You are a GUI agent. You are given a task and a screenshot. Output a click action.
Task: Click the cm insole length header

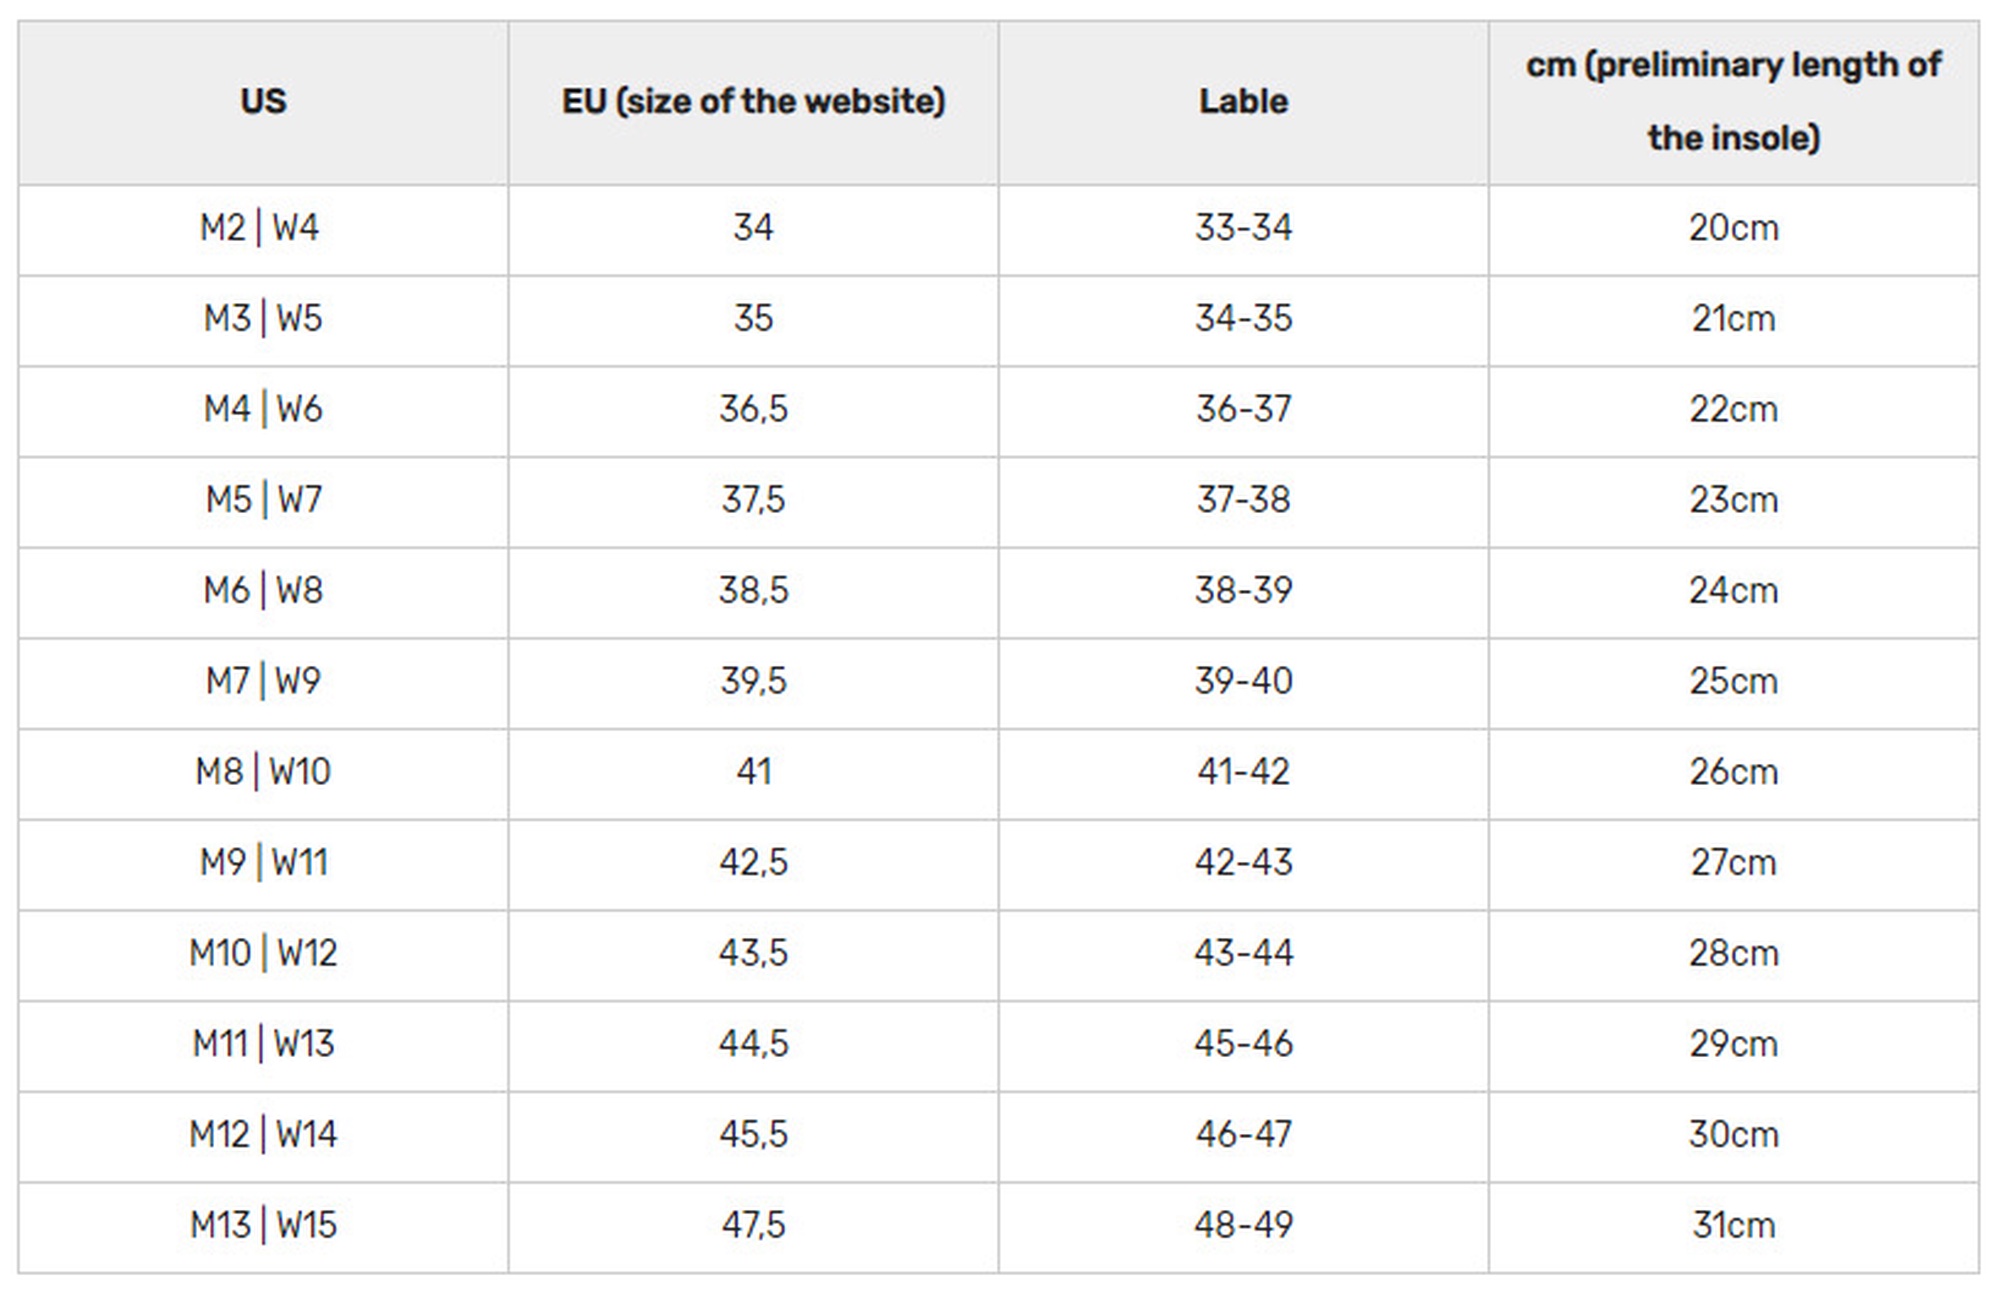1733,102
